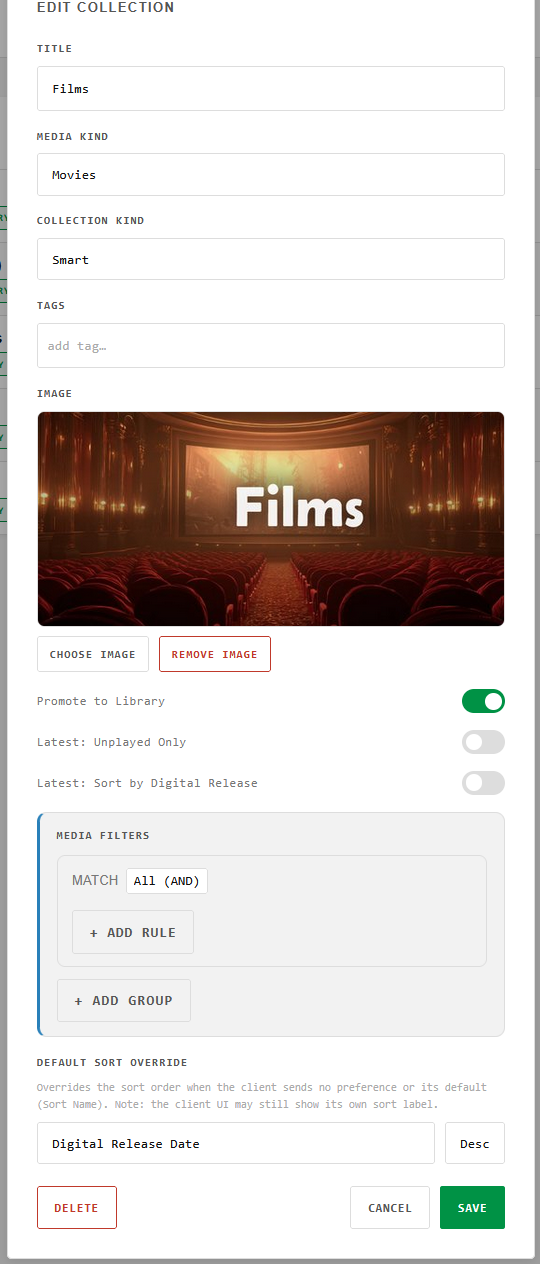This screenshot has width=540, height=1264.
Task: Open the Collection Kind dropdown
Action: coord(271,259)
